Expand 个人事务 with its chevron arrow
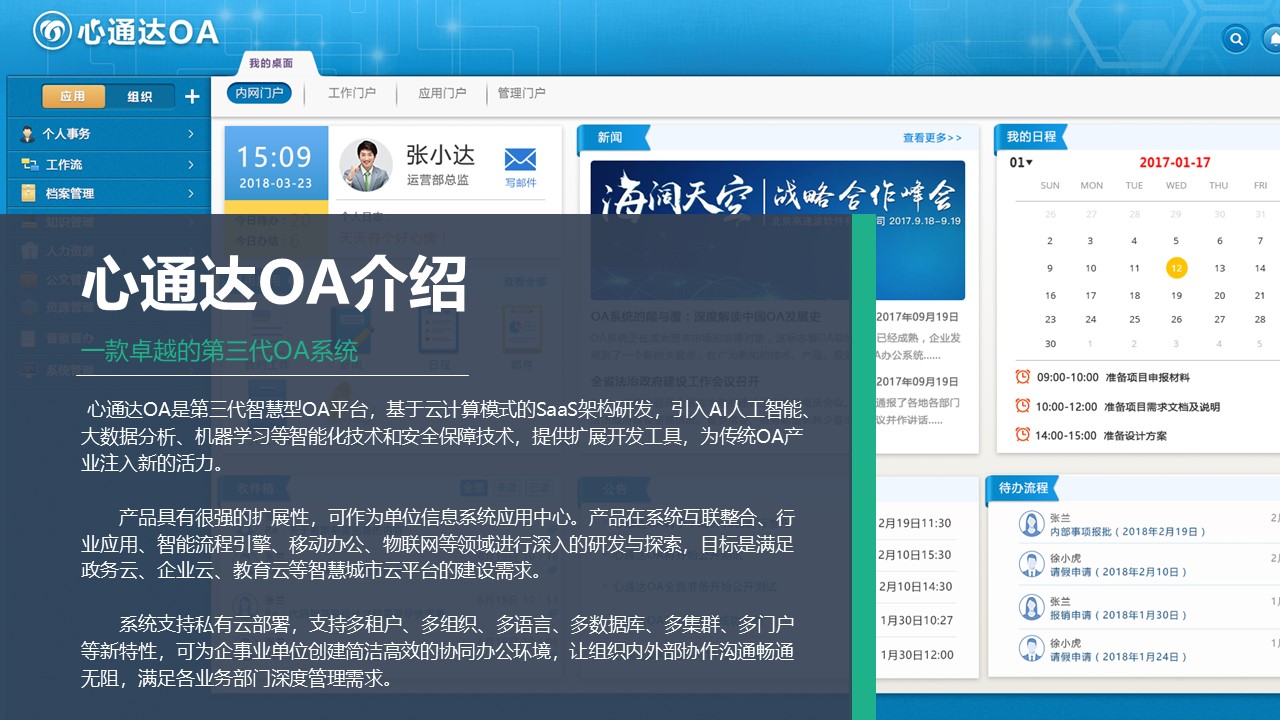The image size is (1280, 720). click(x=191, y=134)
